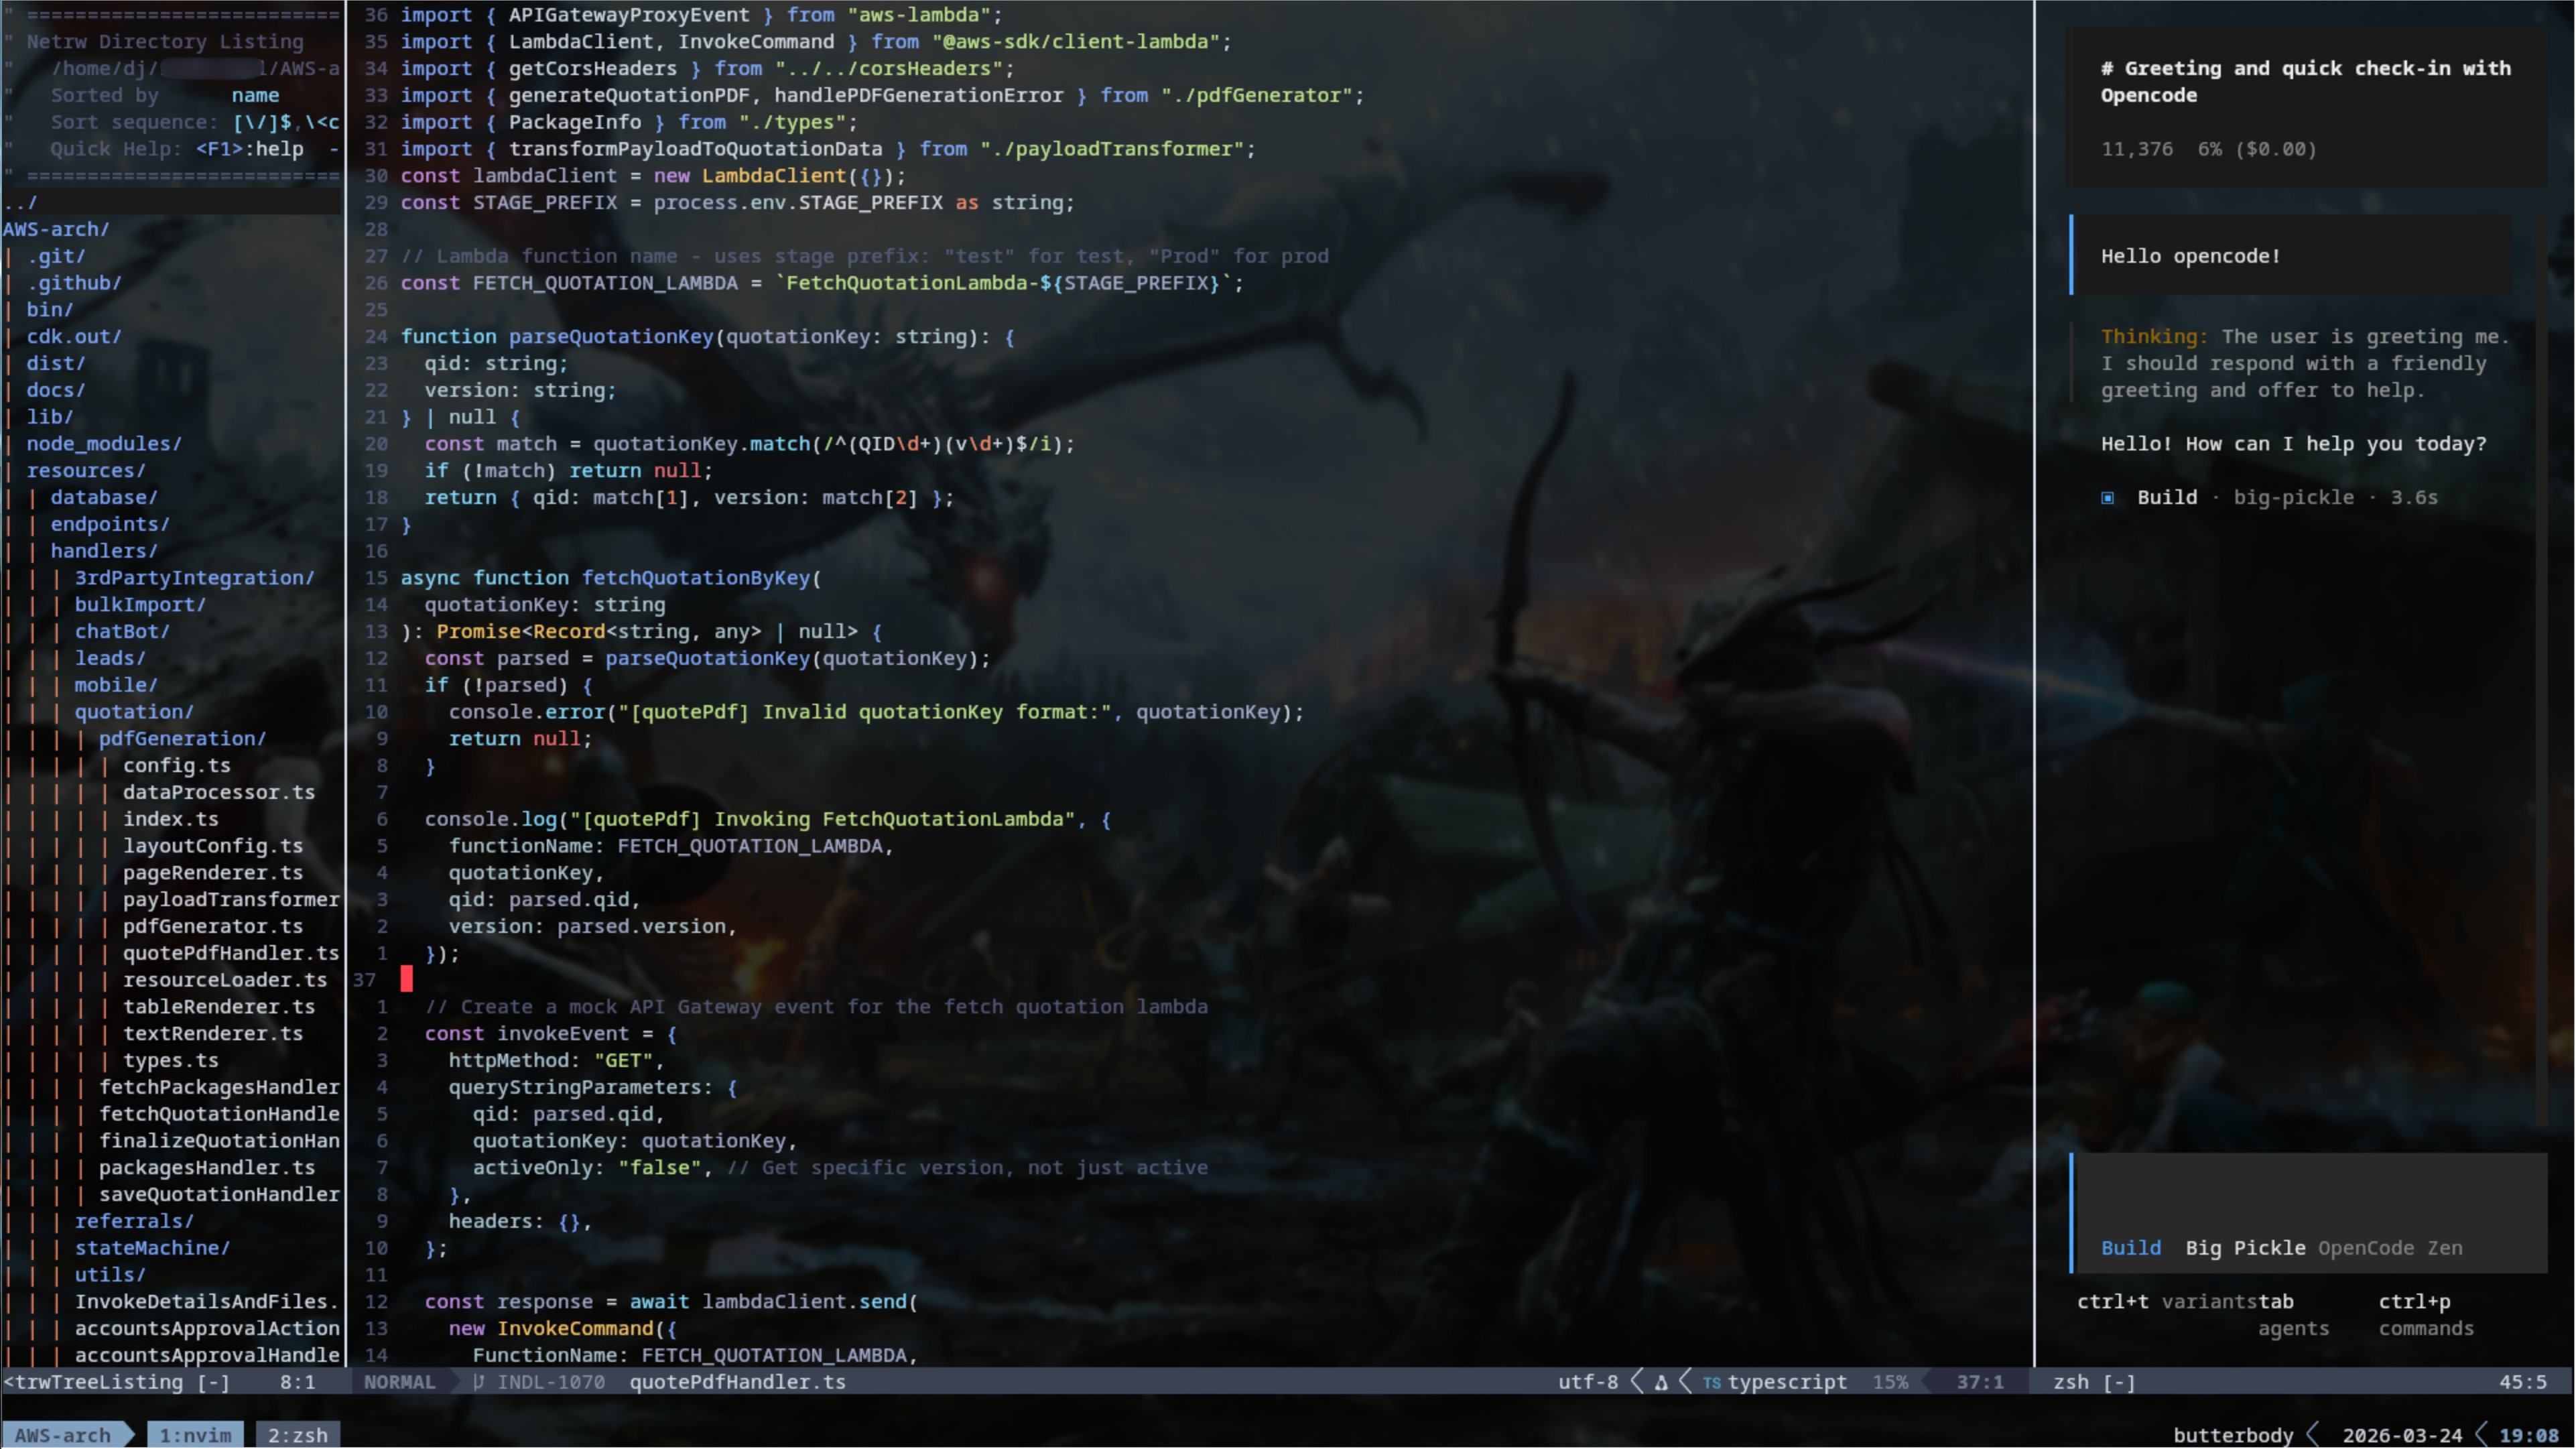Click the Linux penguin icon in statusline

(1661, 1382)
